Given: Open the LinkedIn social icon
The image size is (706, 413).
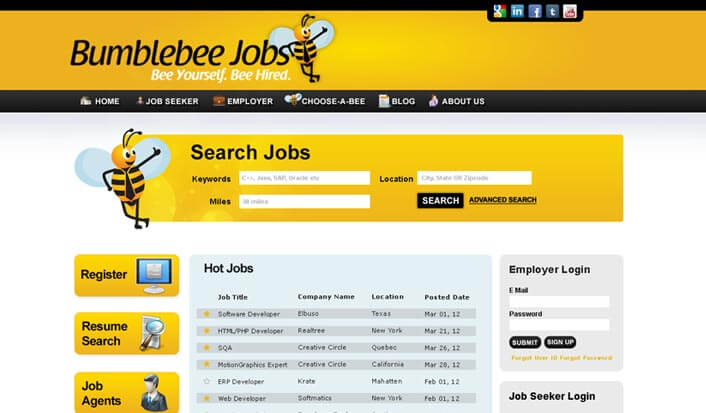Looking at the screenshot, I should click(x=517, y=11).
